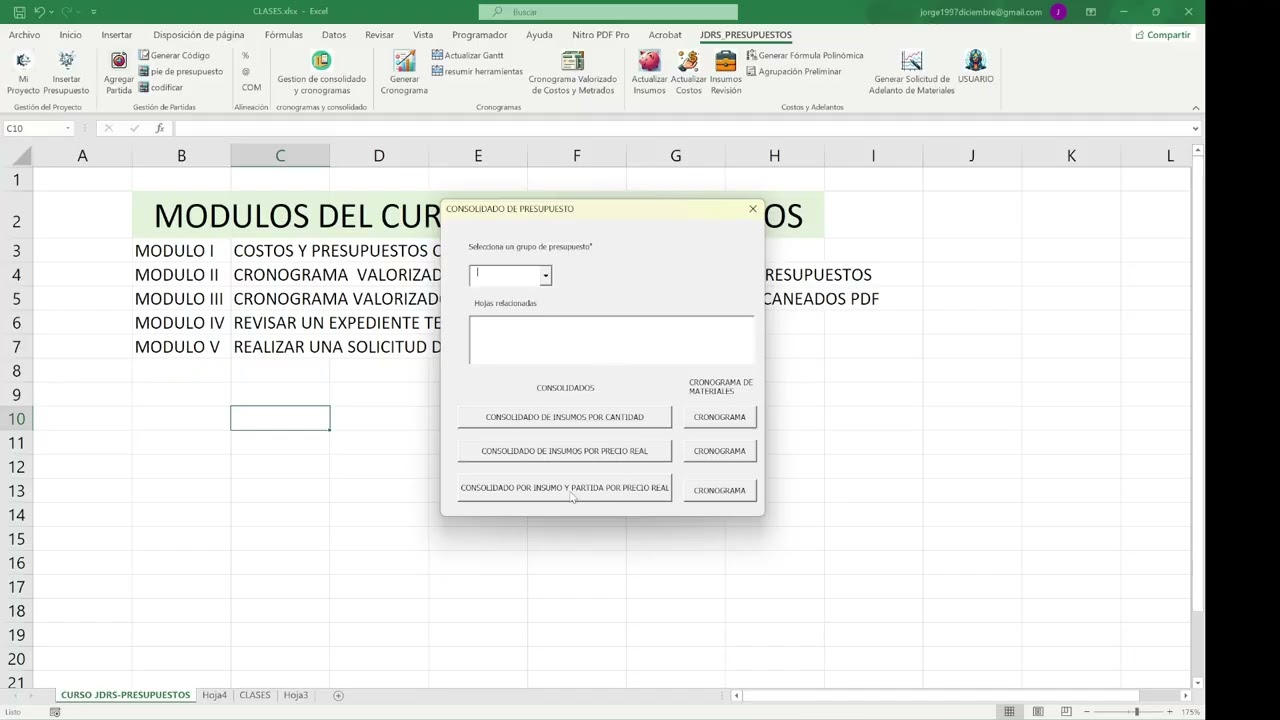1280x720 pixels.
Task: Click the Hojas relacionadas list box
Action: click(612, 340)
